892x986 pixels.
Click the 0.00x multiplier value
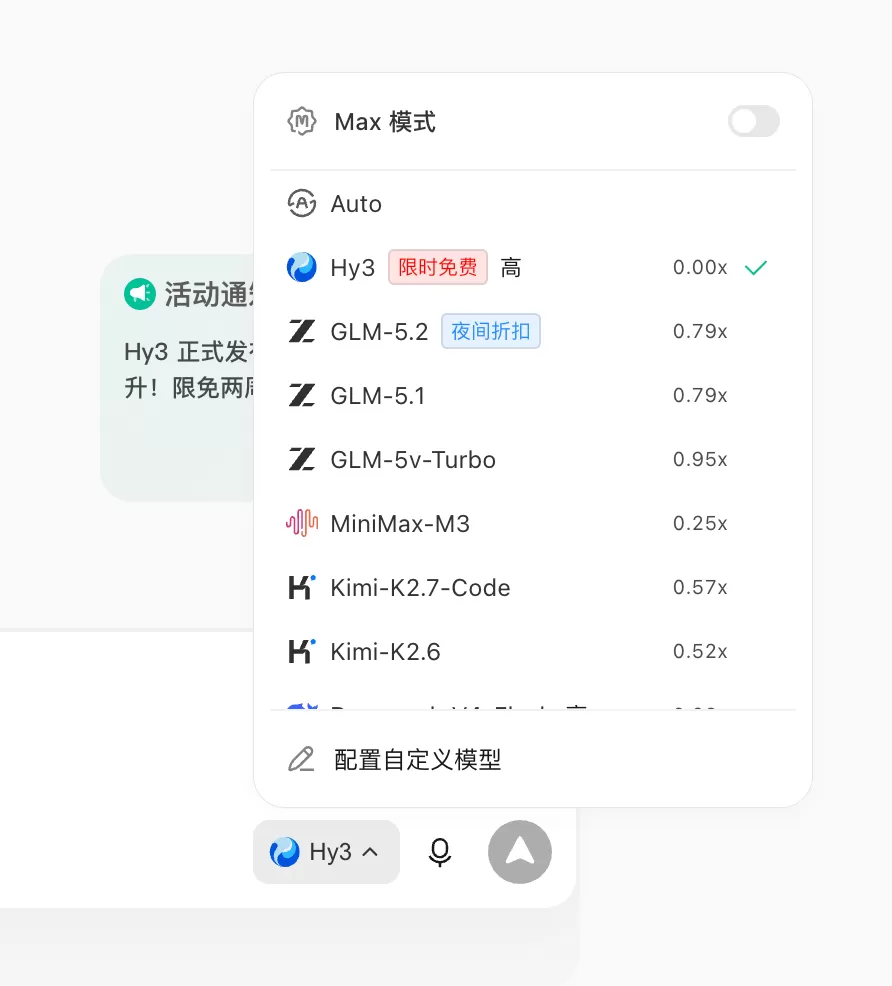tap(700, 267)
